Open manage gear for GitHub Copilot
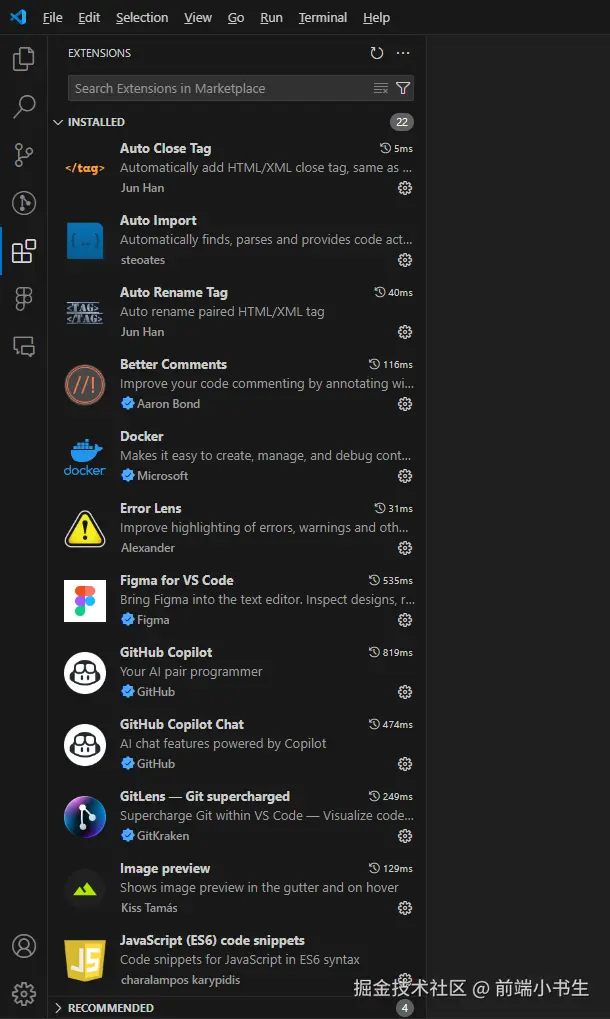This screenshot has width=610, height=1019. (405, 692)
